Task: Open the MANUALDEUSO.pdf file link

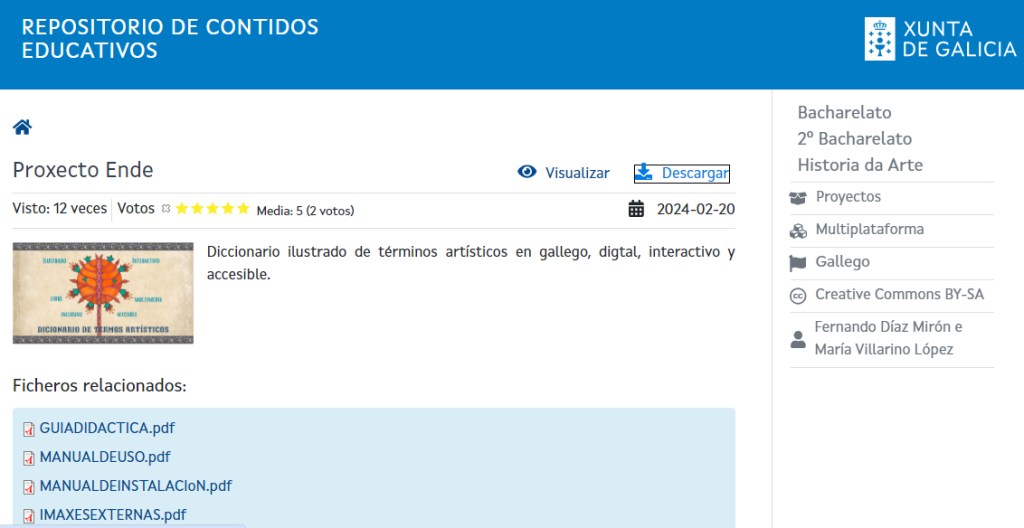Action: (105, 457)
